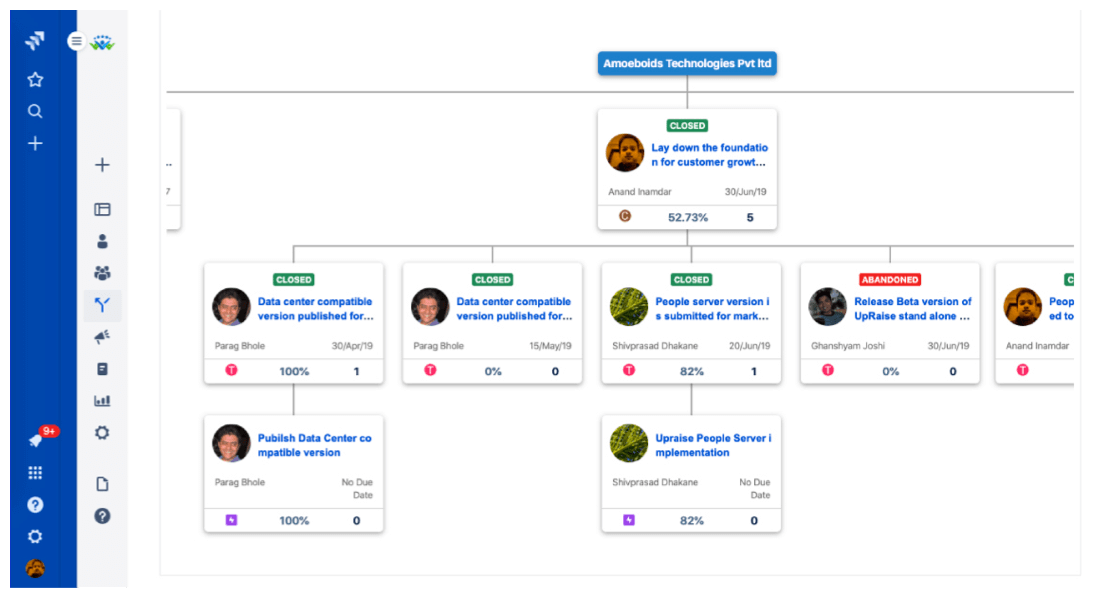Click the UpRaise announcements megaphone icon

click(102, 336)
